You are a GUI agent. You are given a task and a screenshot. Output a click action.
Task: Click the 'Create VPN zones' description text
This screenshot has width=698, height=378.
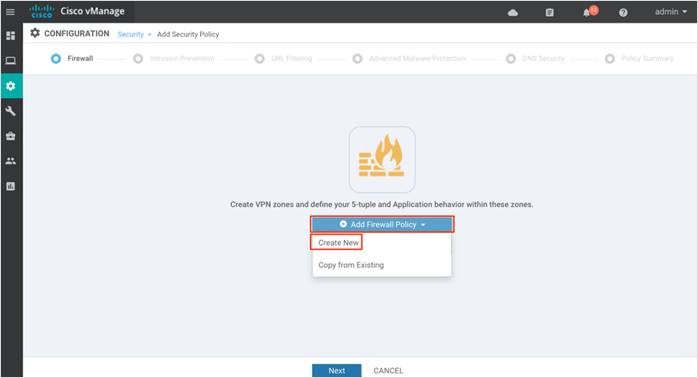[381, 204]
